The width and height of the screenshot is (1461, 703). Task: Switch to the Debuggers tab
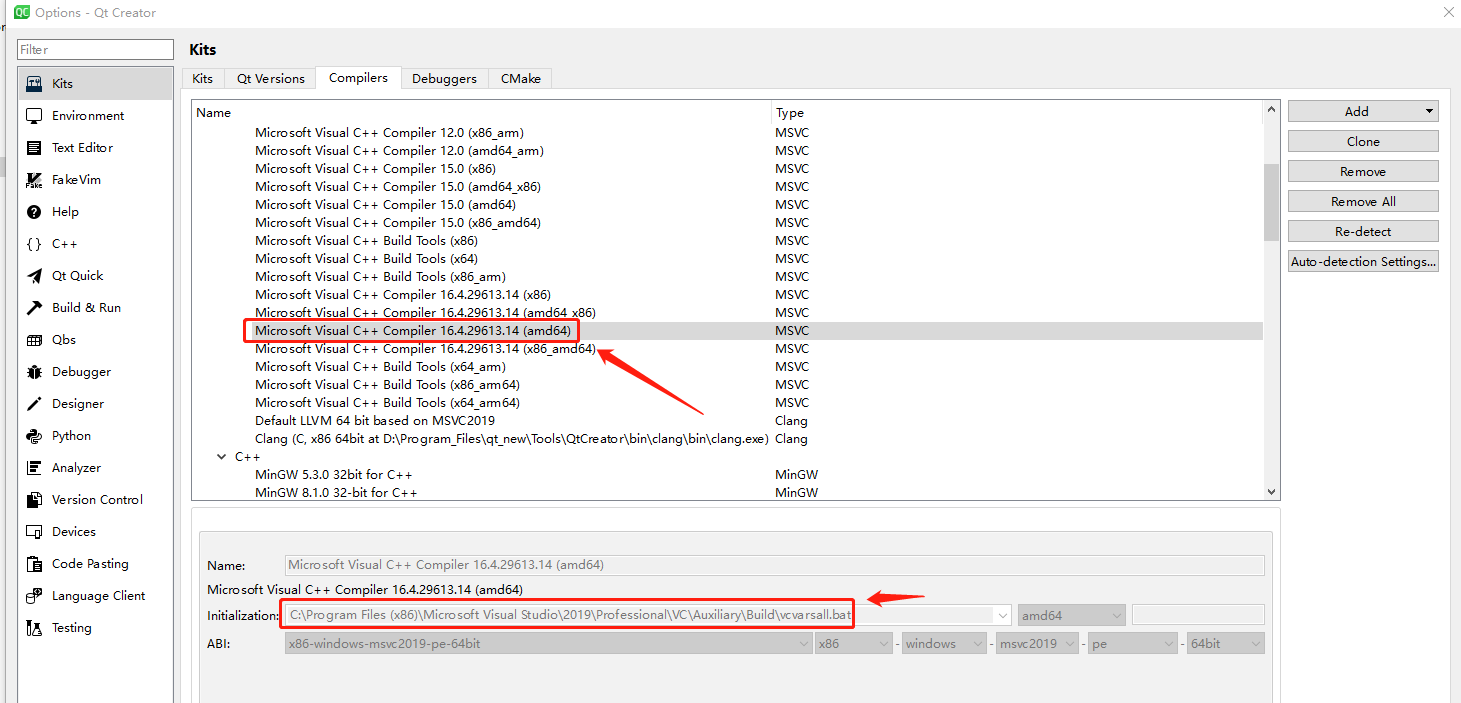pyautogui.click(x=445, y=78)
